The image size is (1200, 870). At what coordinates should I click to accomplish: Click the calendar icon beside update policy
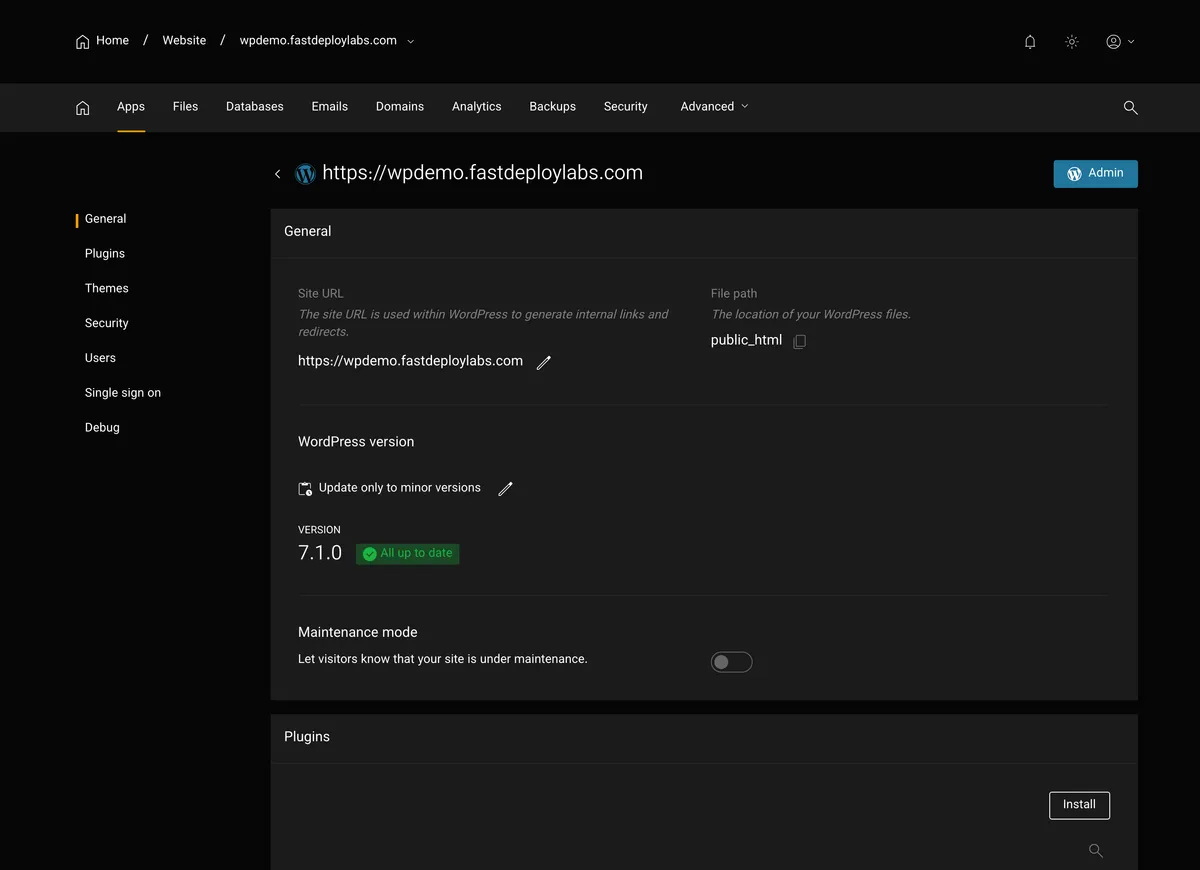click(x=305, y=489)
